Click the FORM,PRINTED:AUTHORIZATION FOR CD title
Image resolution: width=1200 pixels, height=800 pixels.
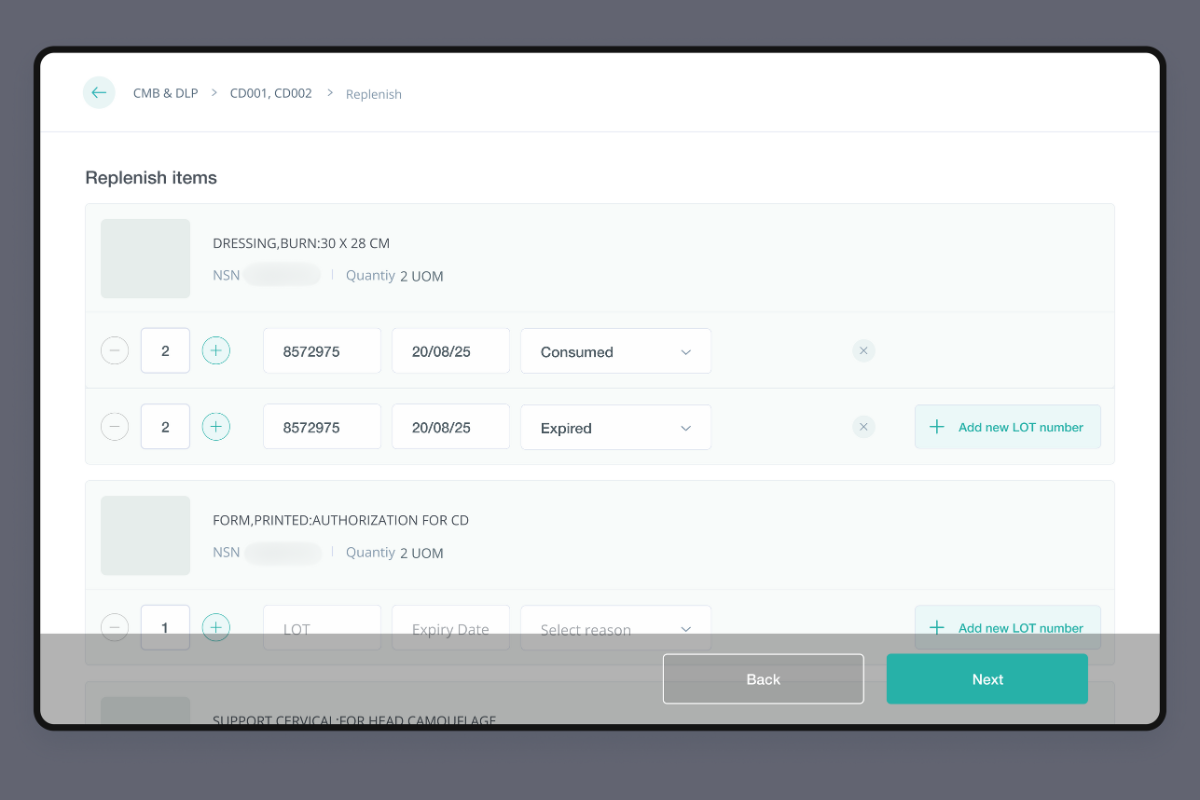click(x=341, y=520)
